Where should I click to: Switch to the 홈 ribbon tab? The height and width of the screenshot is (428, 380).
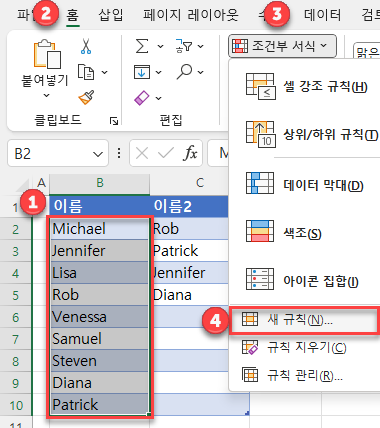click(73, 15)
